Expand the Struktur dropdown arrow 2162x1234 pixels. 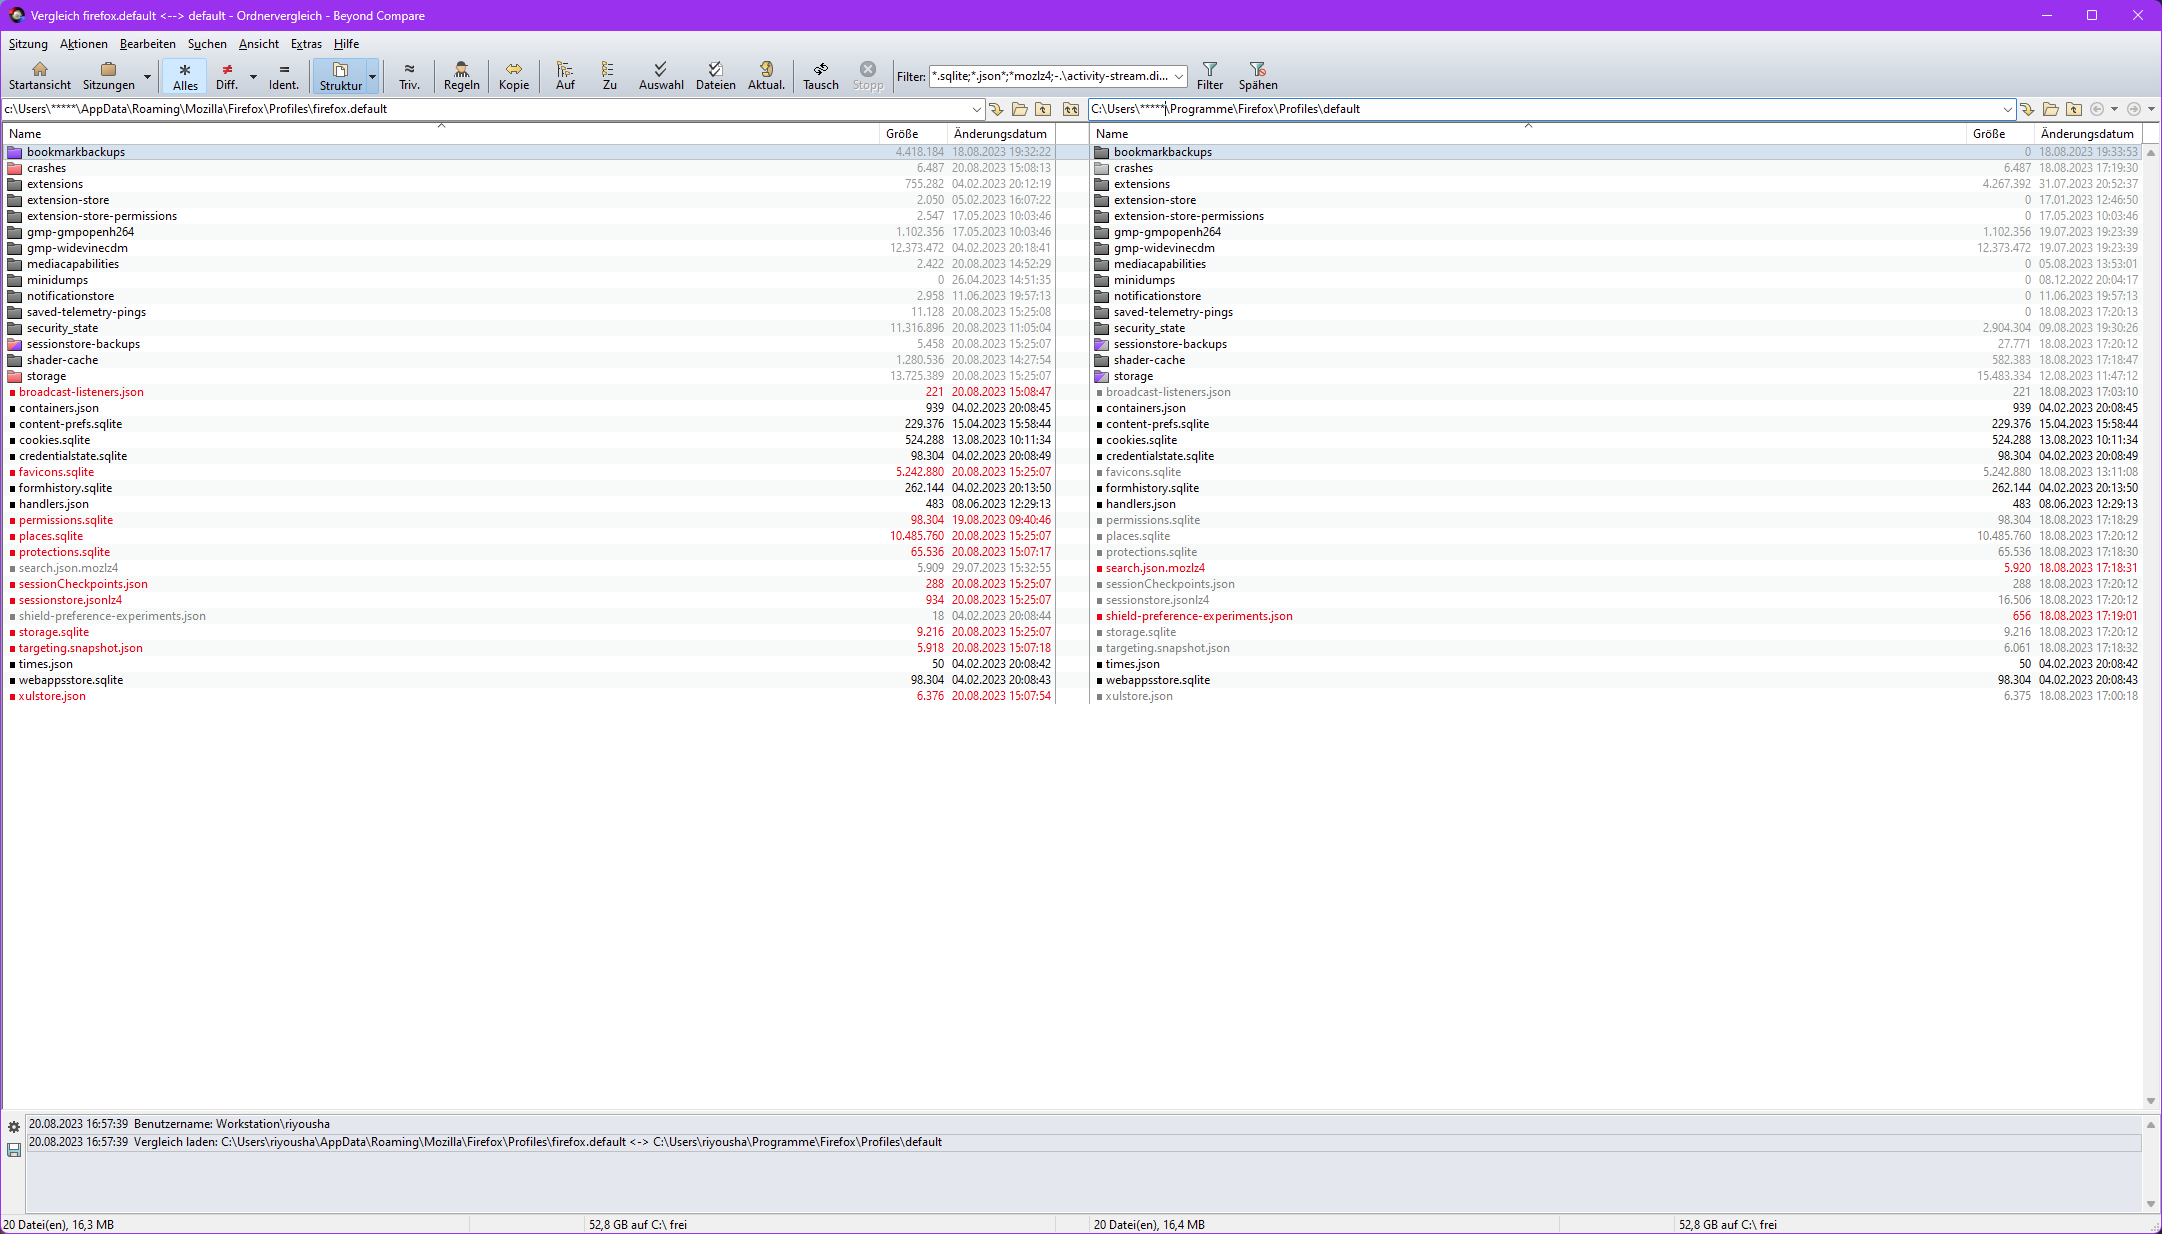[x=372, y=76]
